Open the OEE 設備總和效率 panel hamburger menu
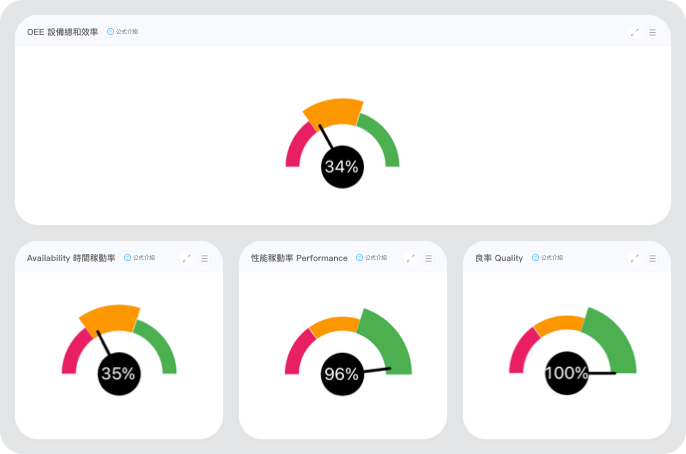The width and height of the screenshot is (686, 454). pyautogui.click(x=652, y=32)
